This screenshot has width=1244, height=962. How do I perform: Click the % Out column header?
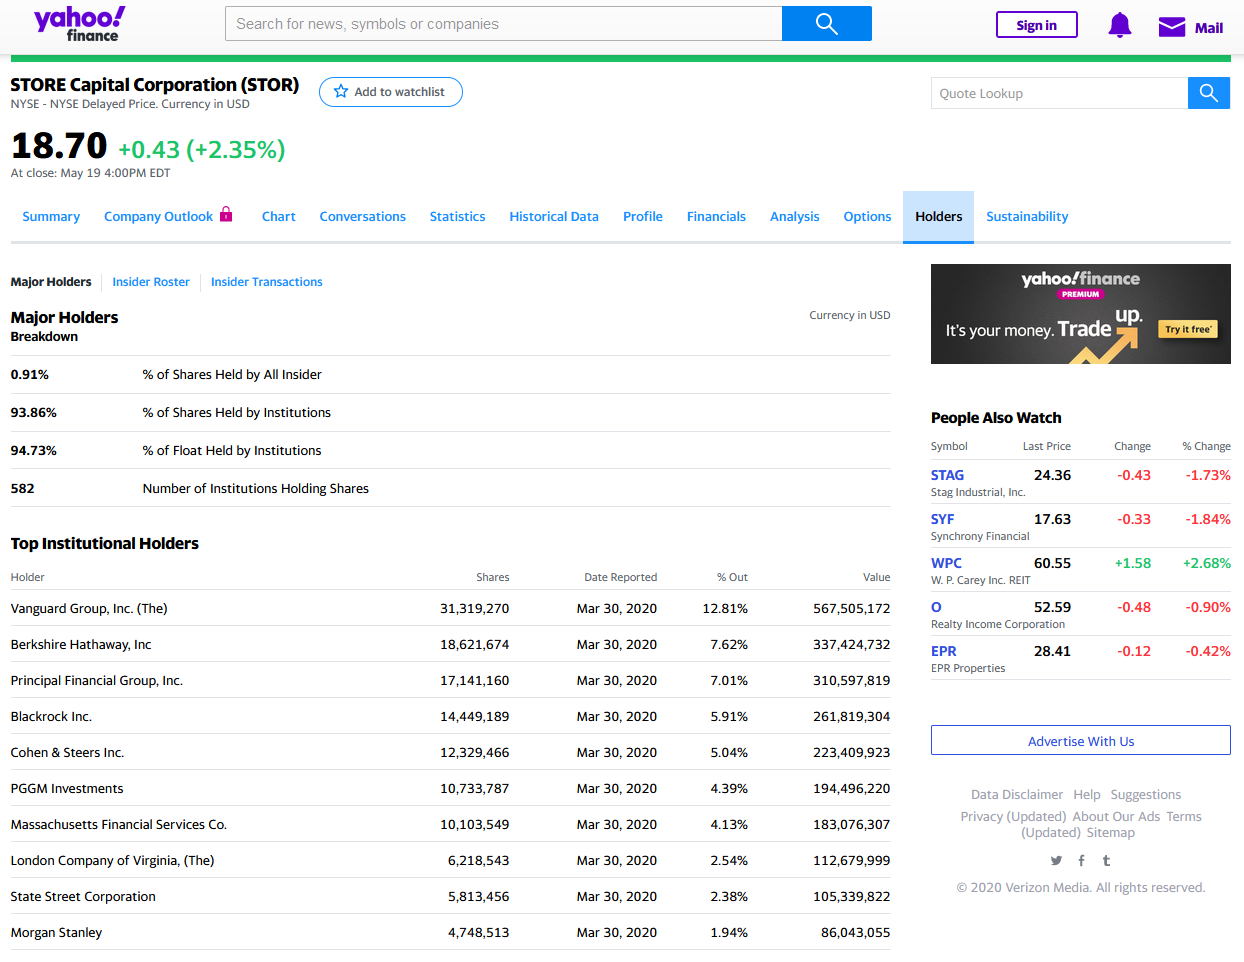[x=732, y=577]
